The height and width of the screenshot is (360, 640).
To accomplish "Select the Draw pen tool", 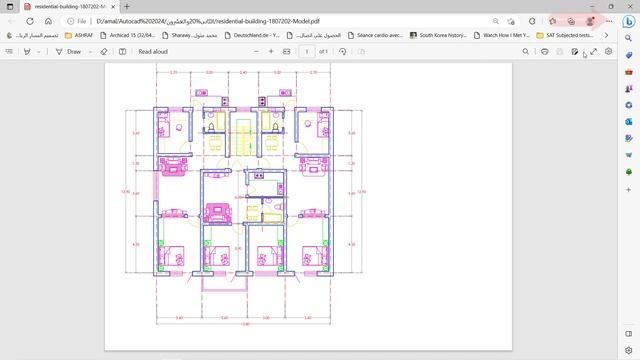I will (x=69, y=51).
